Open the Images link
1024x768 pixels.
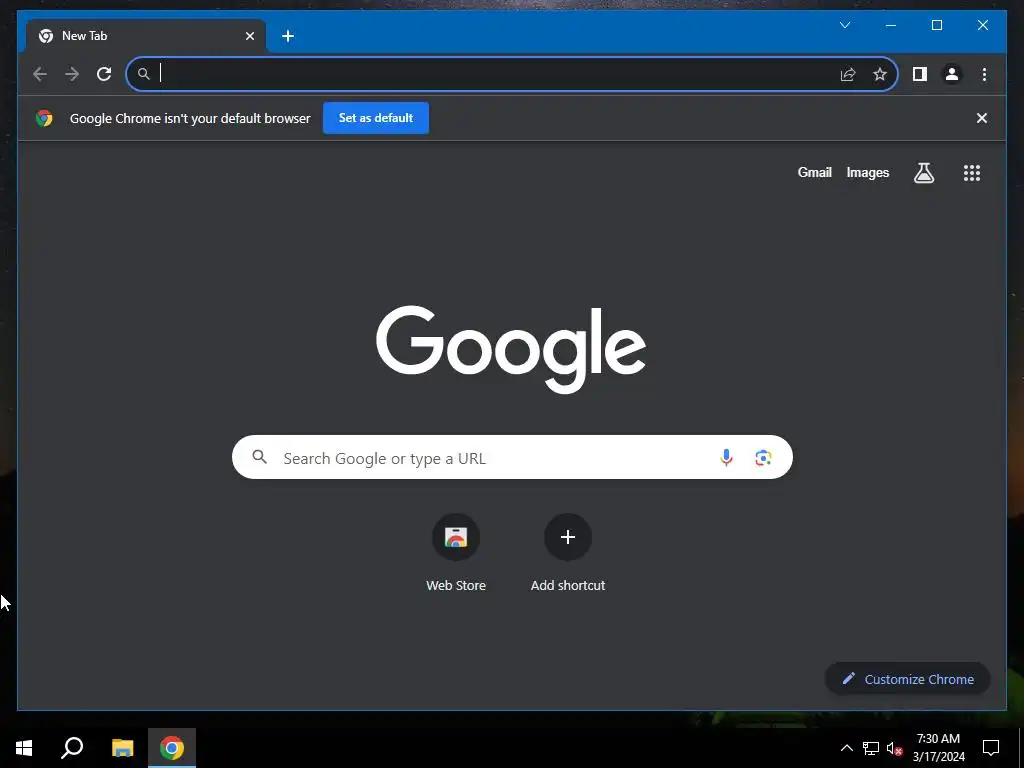(x=867, y=172)
